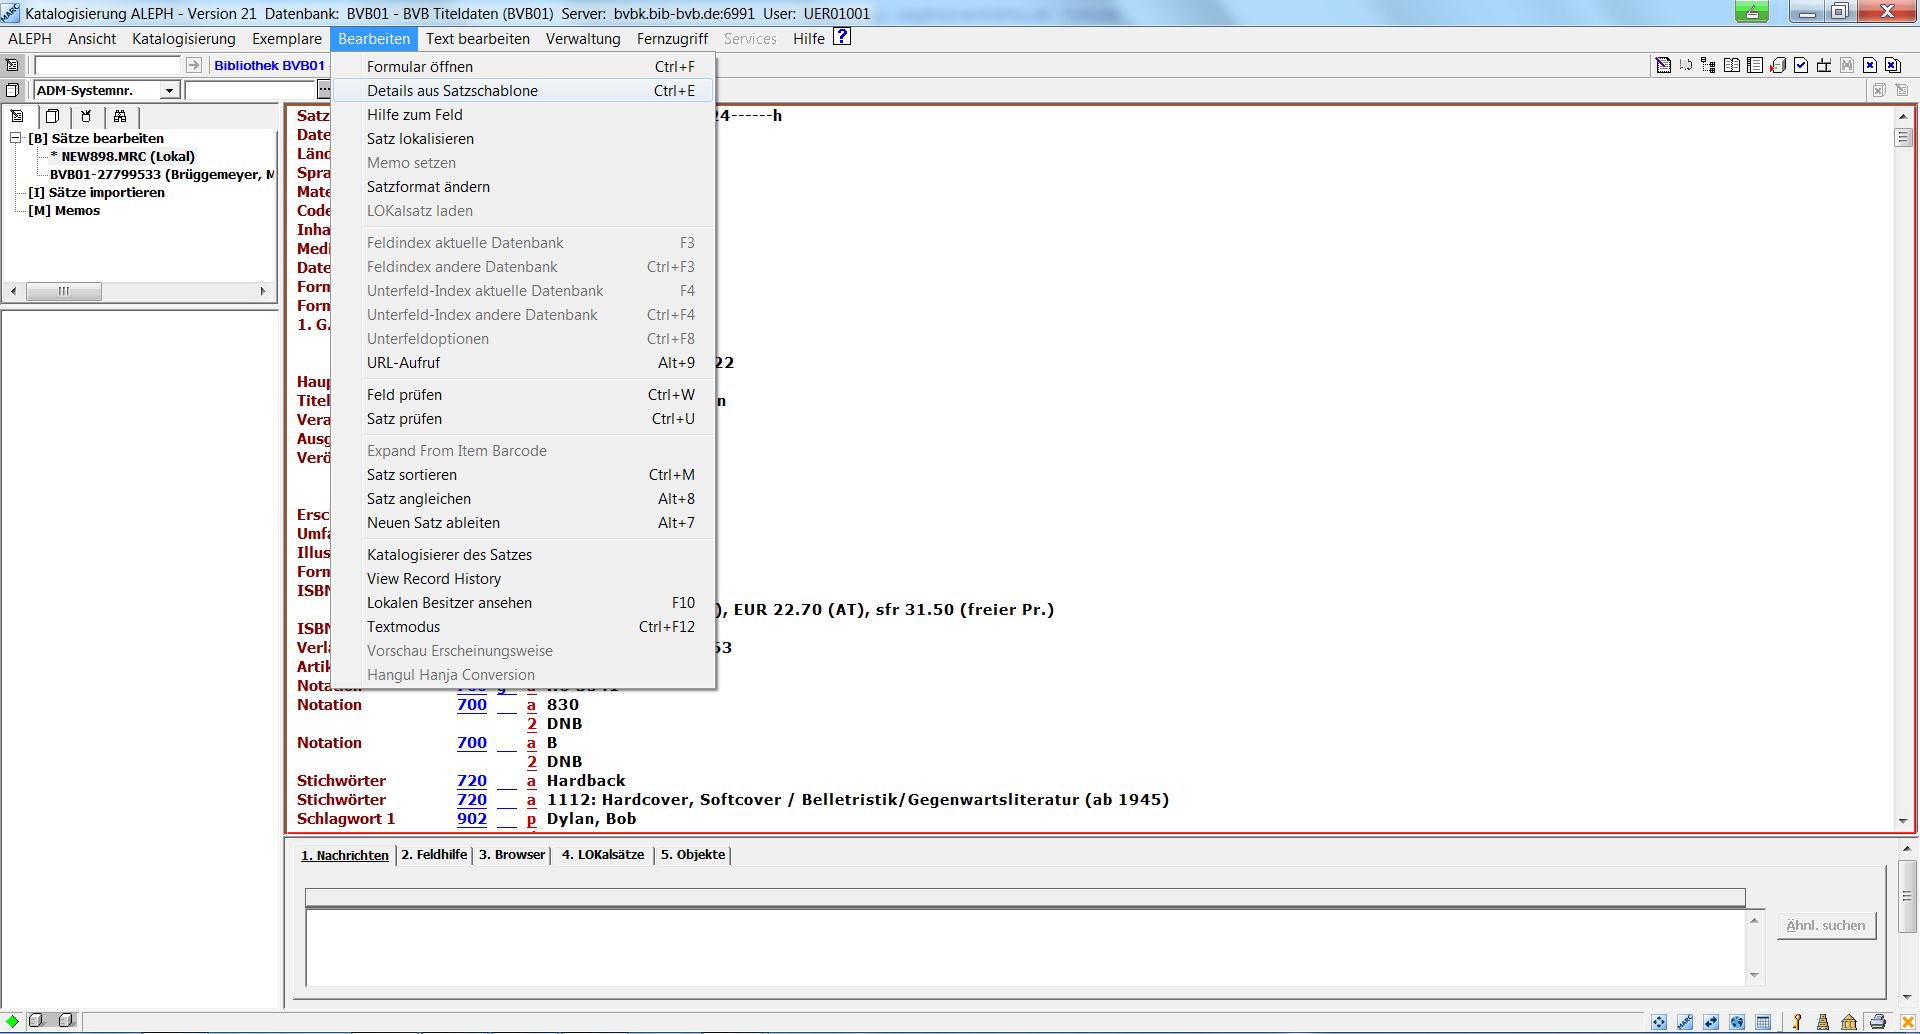Click the library building icon in status bar
1920x1034 pixels.
1849,1022
